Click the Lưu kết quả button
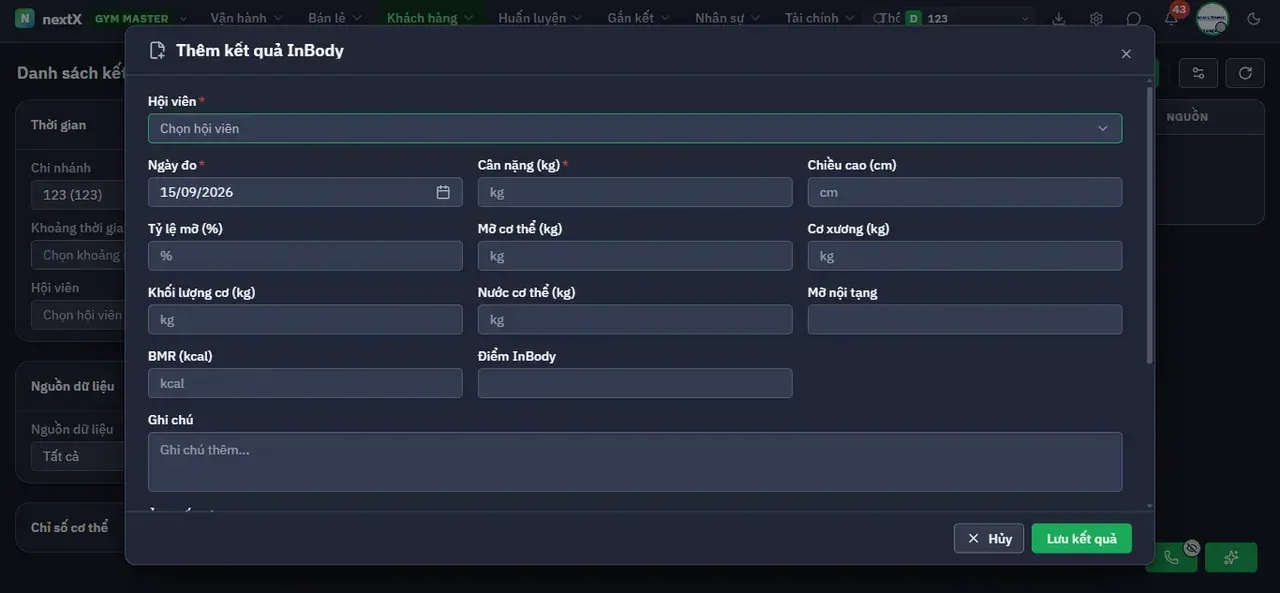The image size is (1280, 593). click(x=1082, y=539)
